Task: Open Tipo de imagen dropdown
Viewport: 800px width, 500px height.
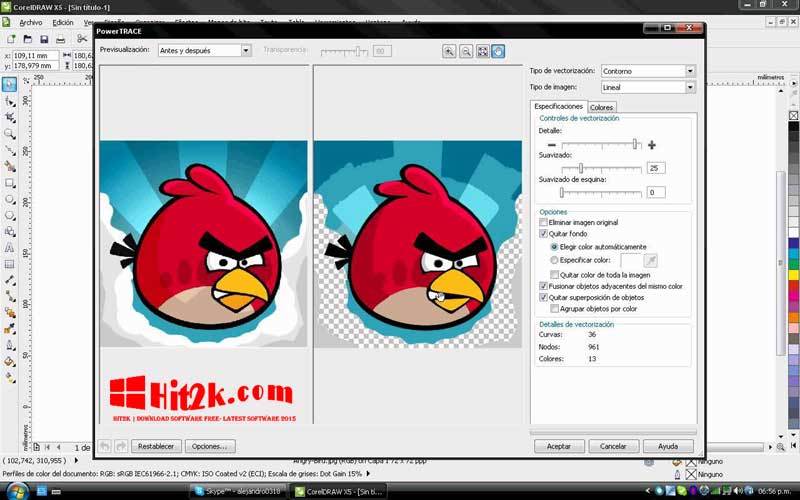Action: pos(690,87)
